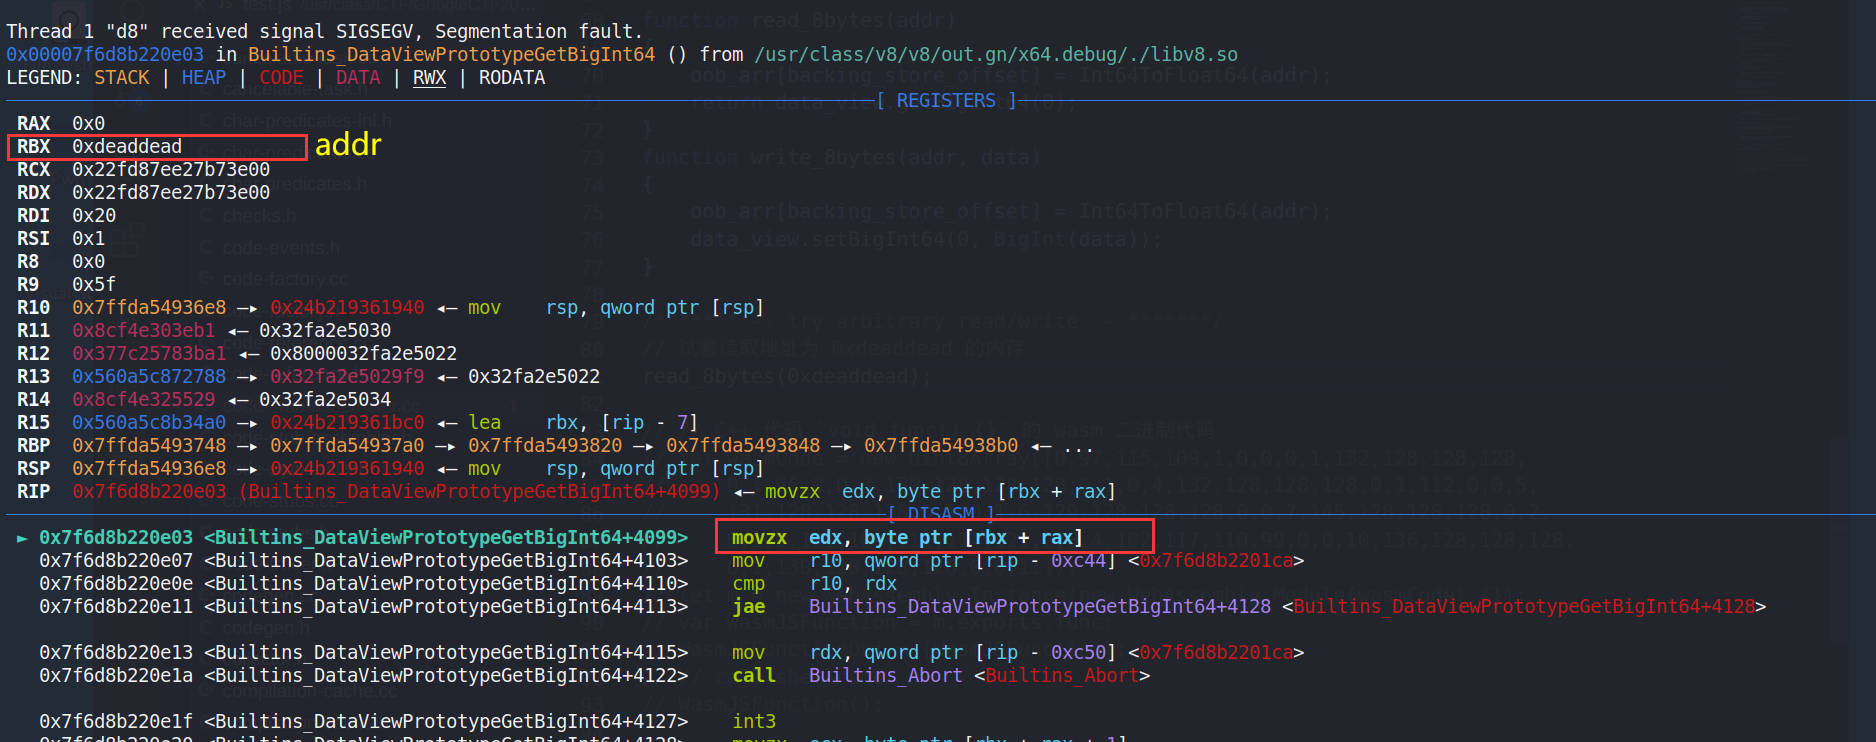Click the highlighted movzx edx instruction
The height and width of the screenshot is (742, 1876).
[906, 538]
